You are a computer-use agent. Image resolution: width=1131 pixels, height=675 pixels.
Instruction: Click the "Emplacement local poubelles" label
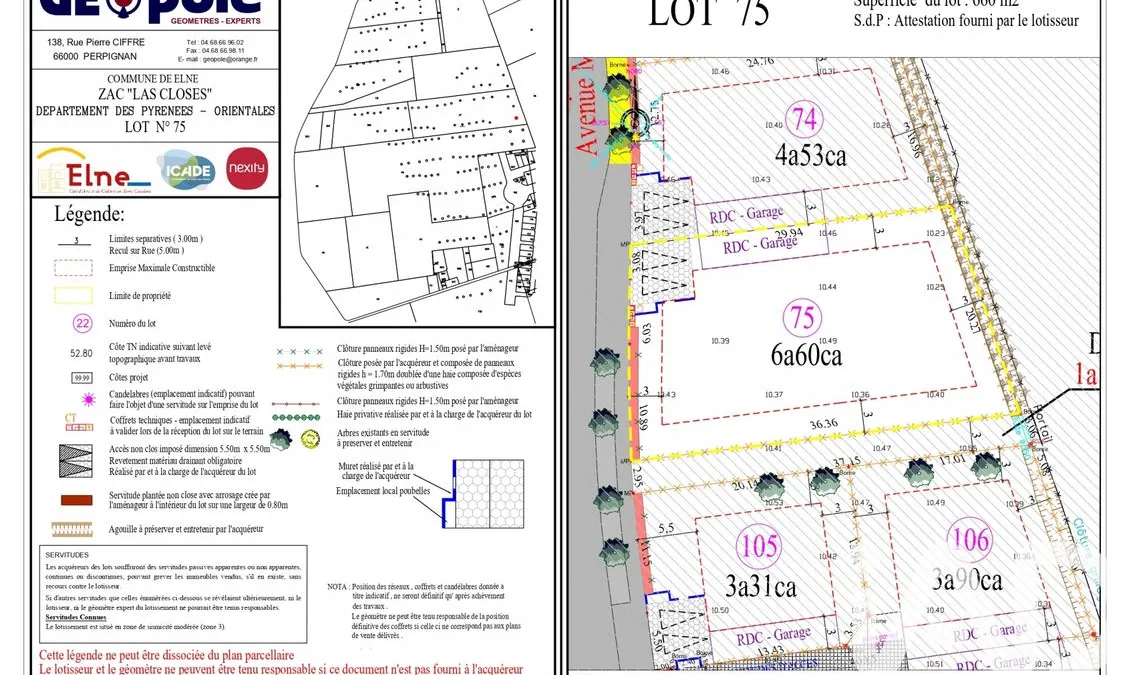[x=383, y=491]
